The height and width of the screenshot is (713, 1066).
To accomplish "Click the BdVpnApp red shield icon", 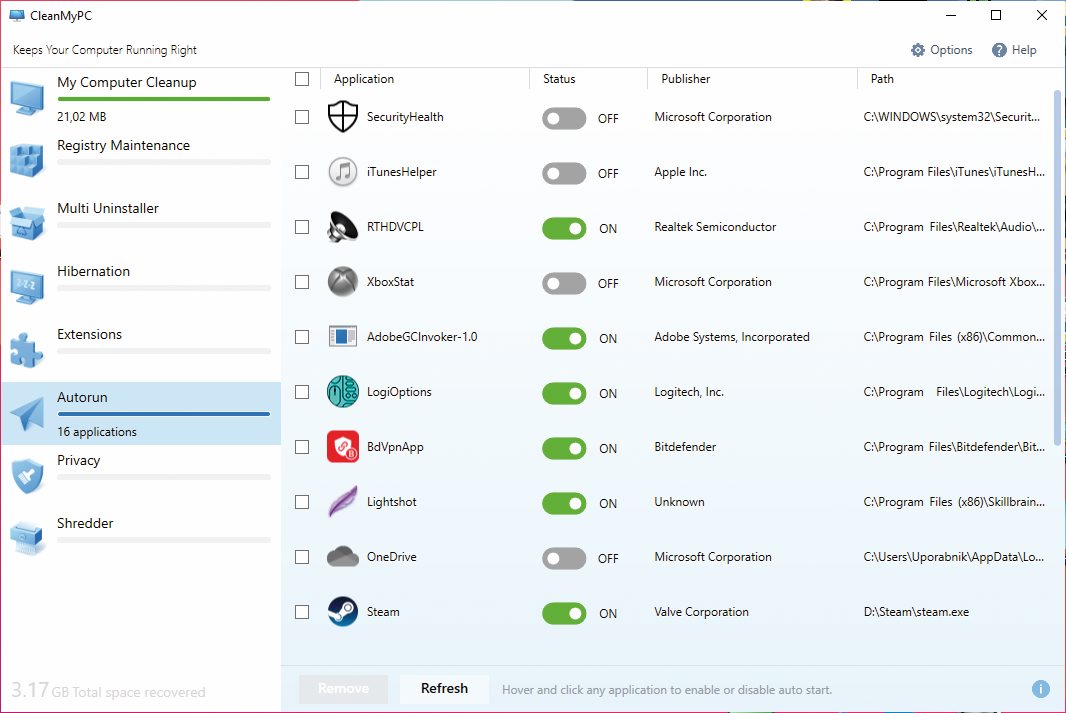I will coord(343,447).
